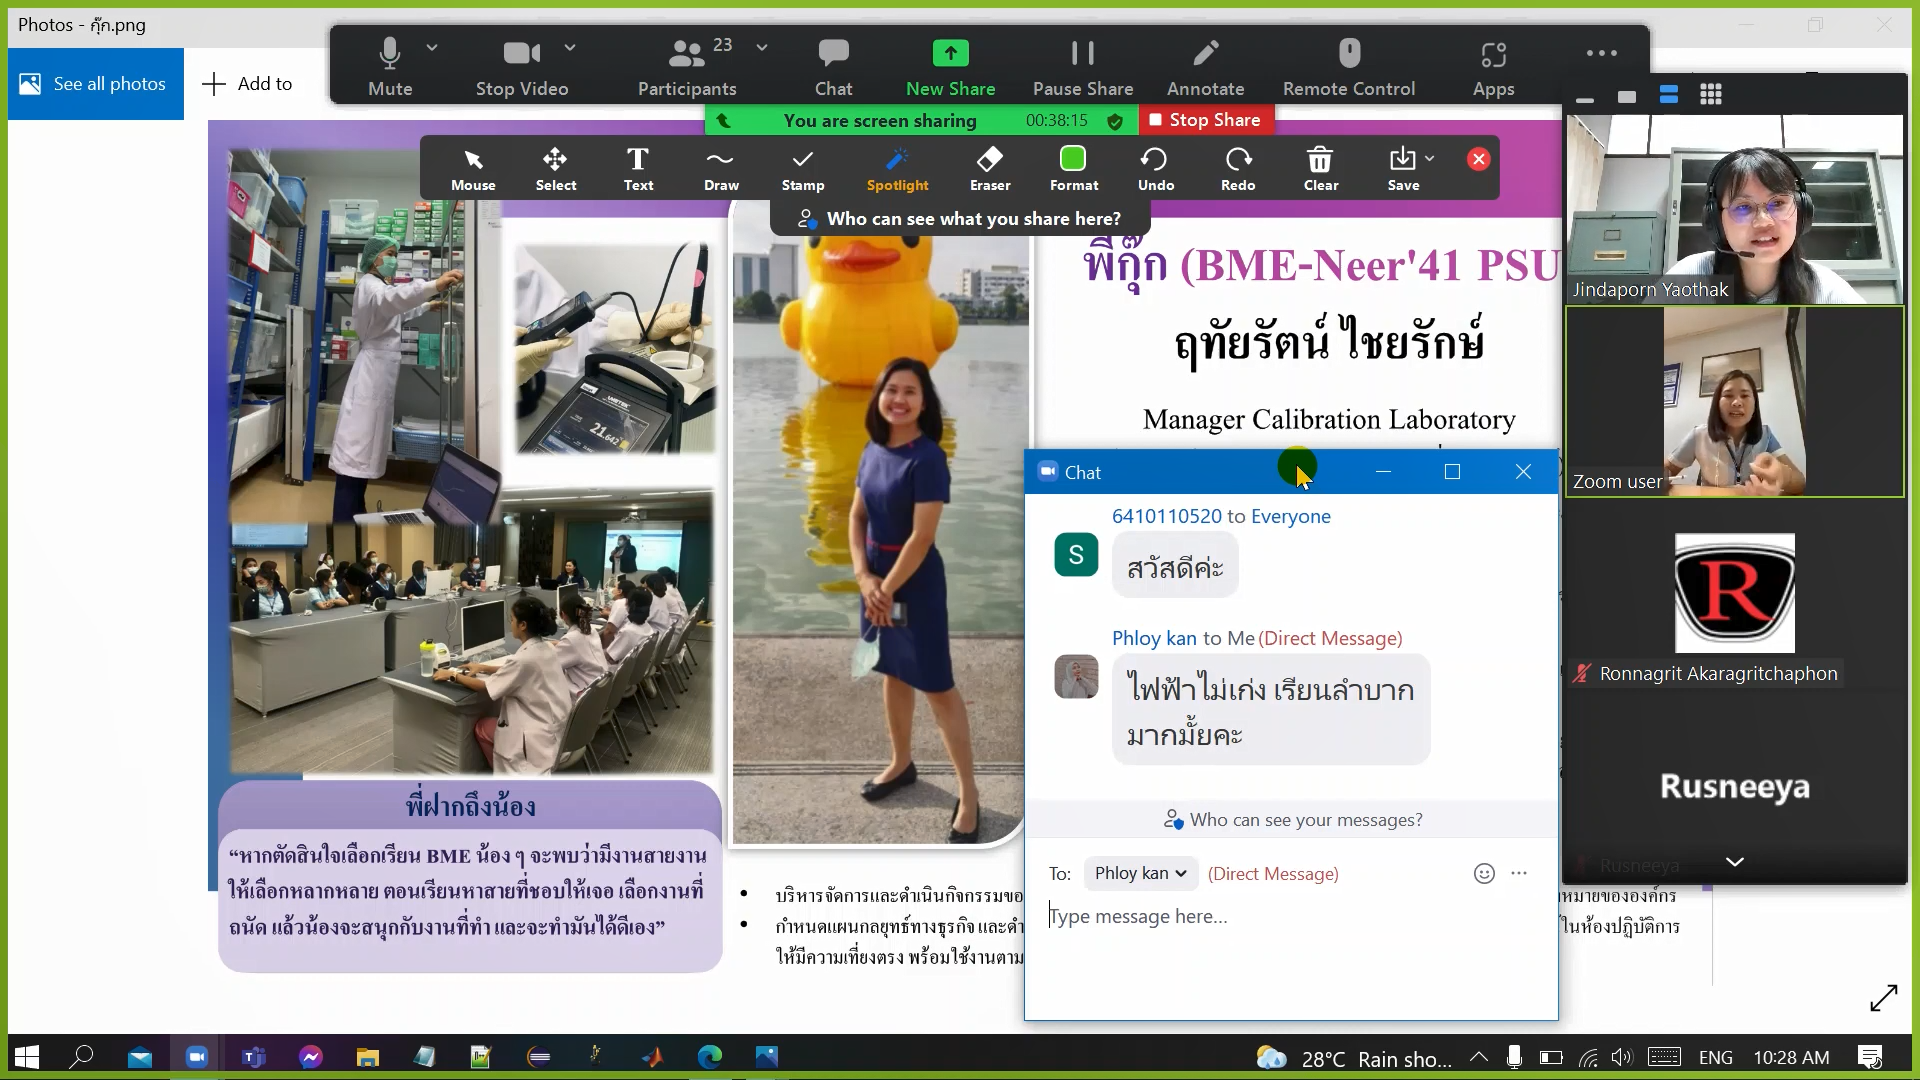Screen dimensions: 1920x1080
Task: Open Microsoft Teams from taskbar
Action: [x=254, y=1056]
